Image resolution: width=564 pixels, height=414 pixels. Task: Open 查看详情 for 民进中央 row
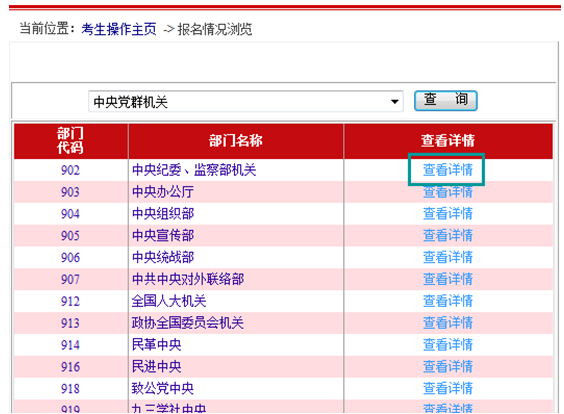click(x=447, y=367)
